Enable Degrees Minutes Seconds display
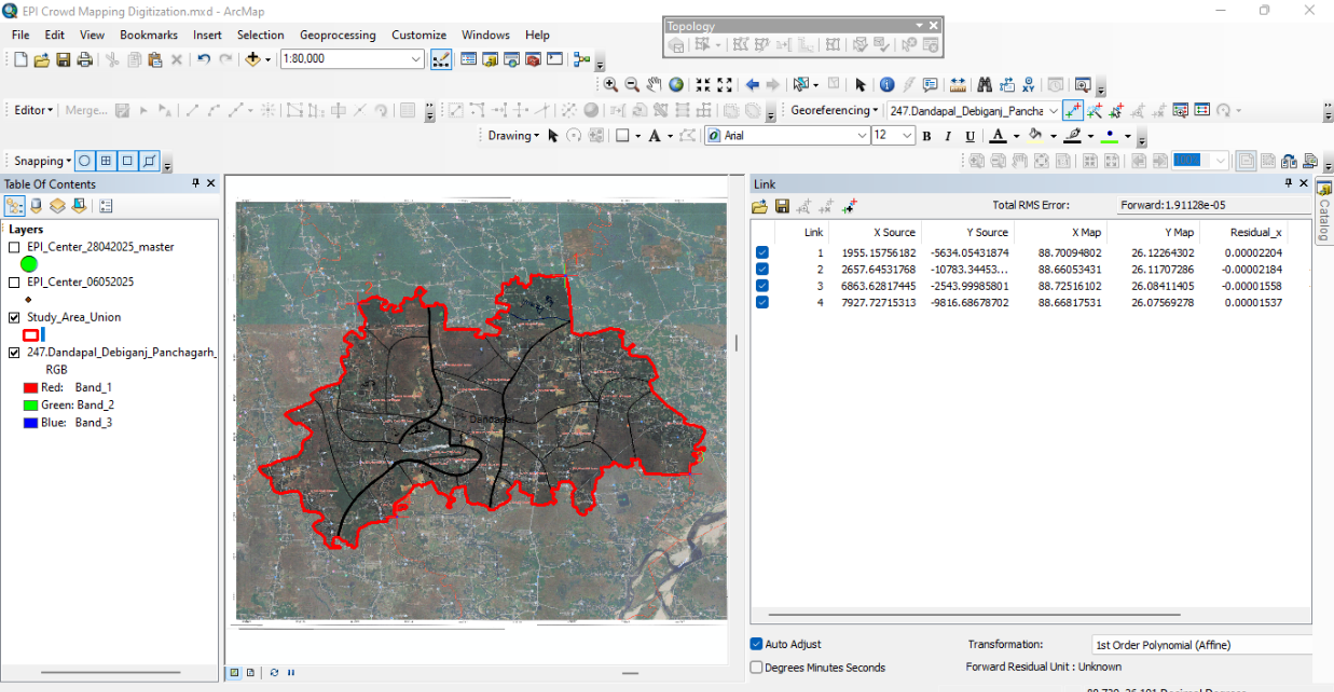 [x=756, y=667]
